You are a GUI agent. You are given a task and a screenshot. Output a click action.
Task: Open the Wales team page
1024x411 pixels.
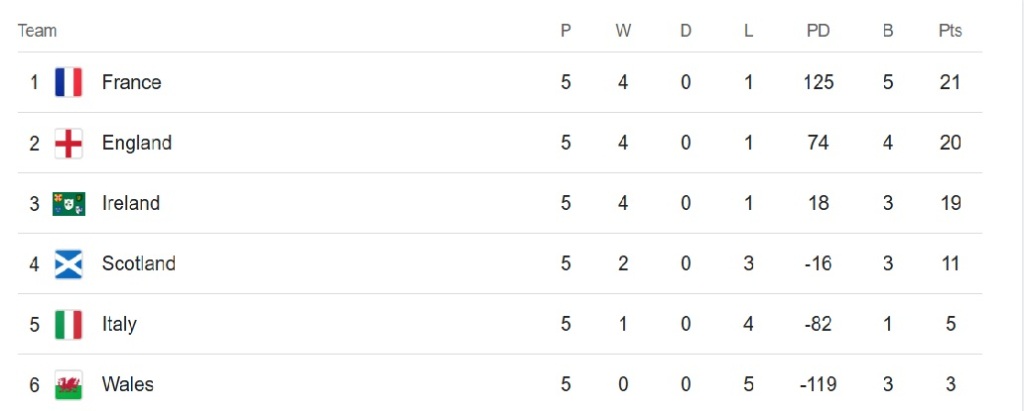click(127, 384)
